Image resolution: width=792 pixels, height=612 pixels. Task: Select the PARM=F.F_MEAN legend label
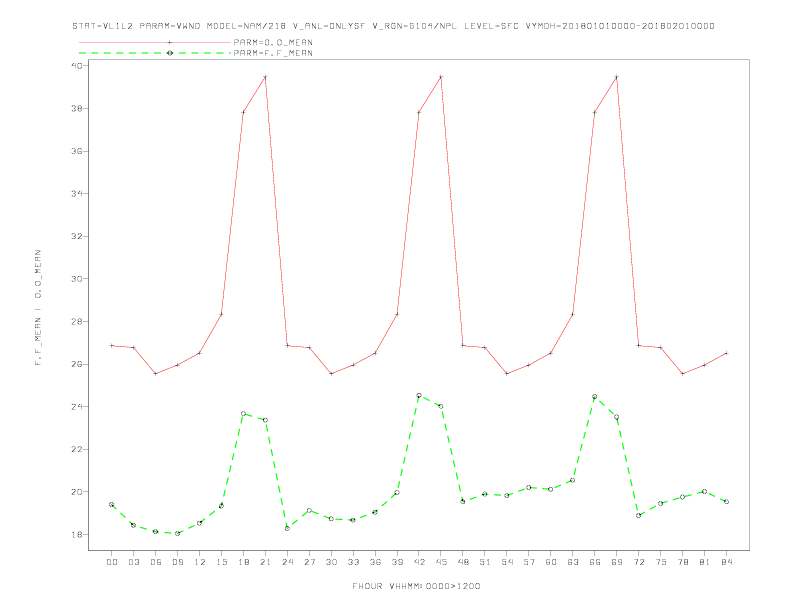(x=273, y=53)
